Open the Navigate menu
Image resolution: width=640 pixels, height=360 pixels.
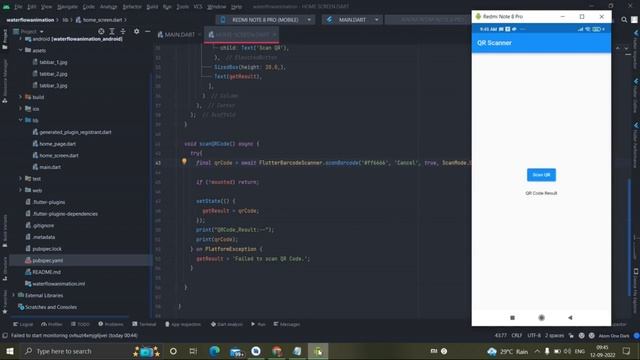click(67, 7)
